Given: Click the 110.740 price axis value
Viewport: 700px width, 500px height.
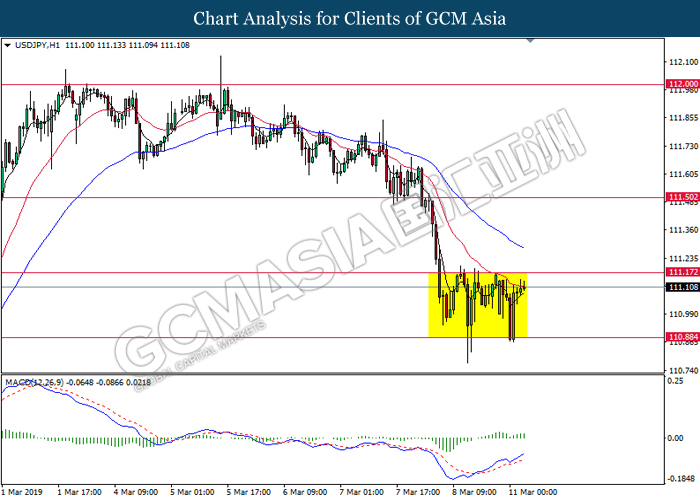Looking at the screenshot, I should click(683, 371).
